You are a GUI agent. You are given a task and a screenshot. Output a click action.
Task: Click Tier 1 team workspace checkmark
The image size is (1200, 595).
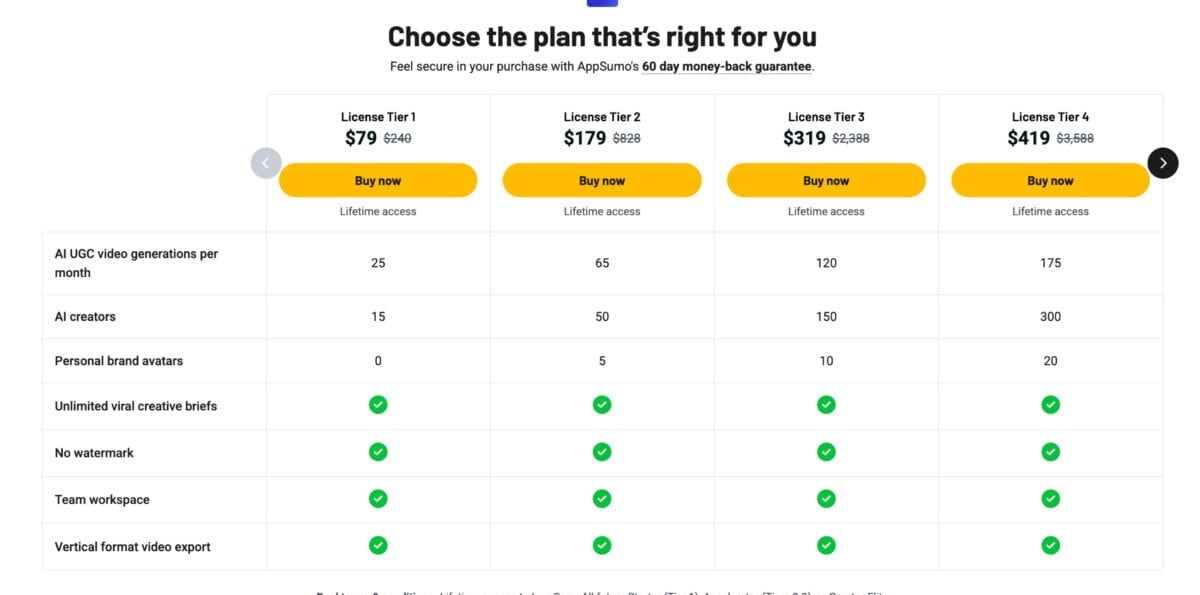click(x=378, y=498)
